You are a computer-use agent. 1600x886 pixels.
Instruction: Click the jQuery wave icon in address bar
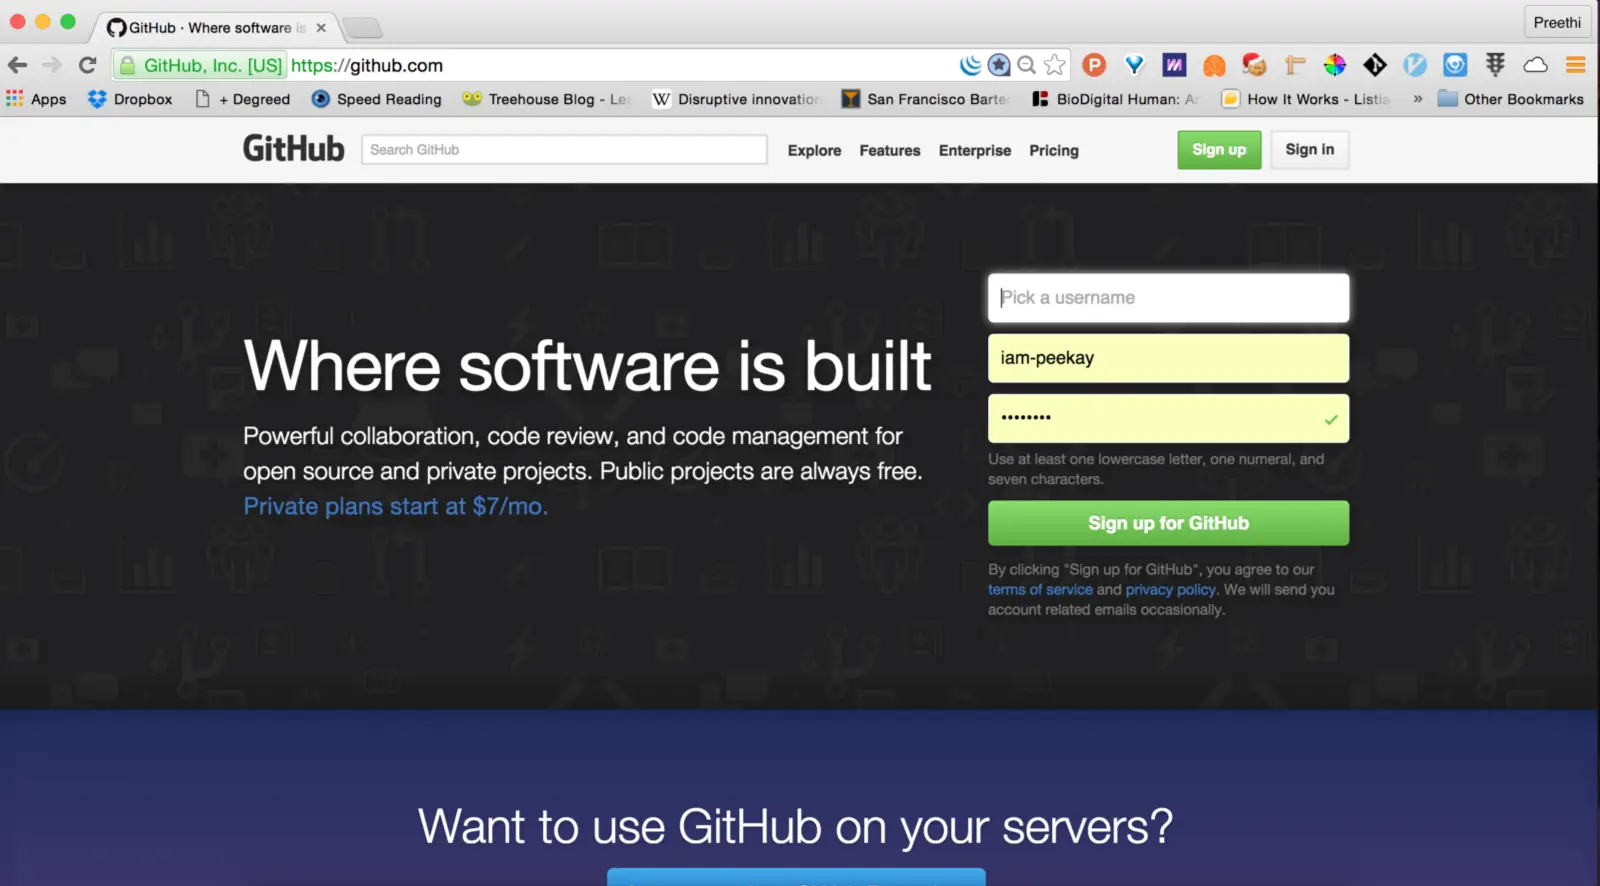click(x=970, y=65)
